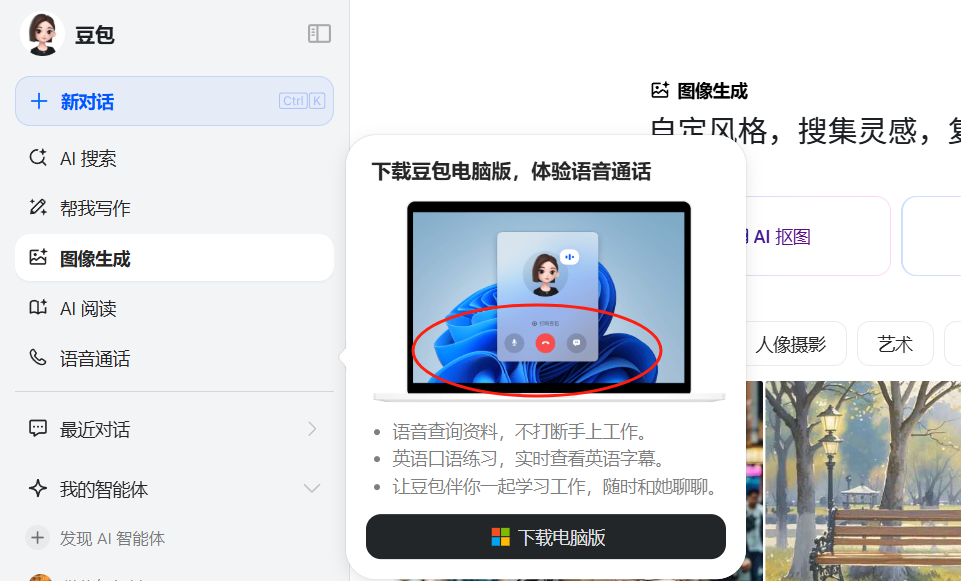Image resolution: width=961 pixels, height=581 pixels.
Task: Open 帮我写作 in the sidebar
Action: pos(174,208)
